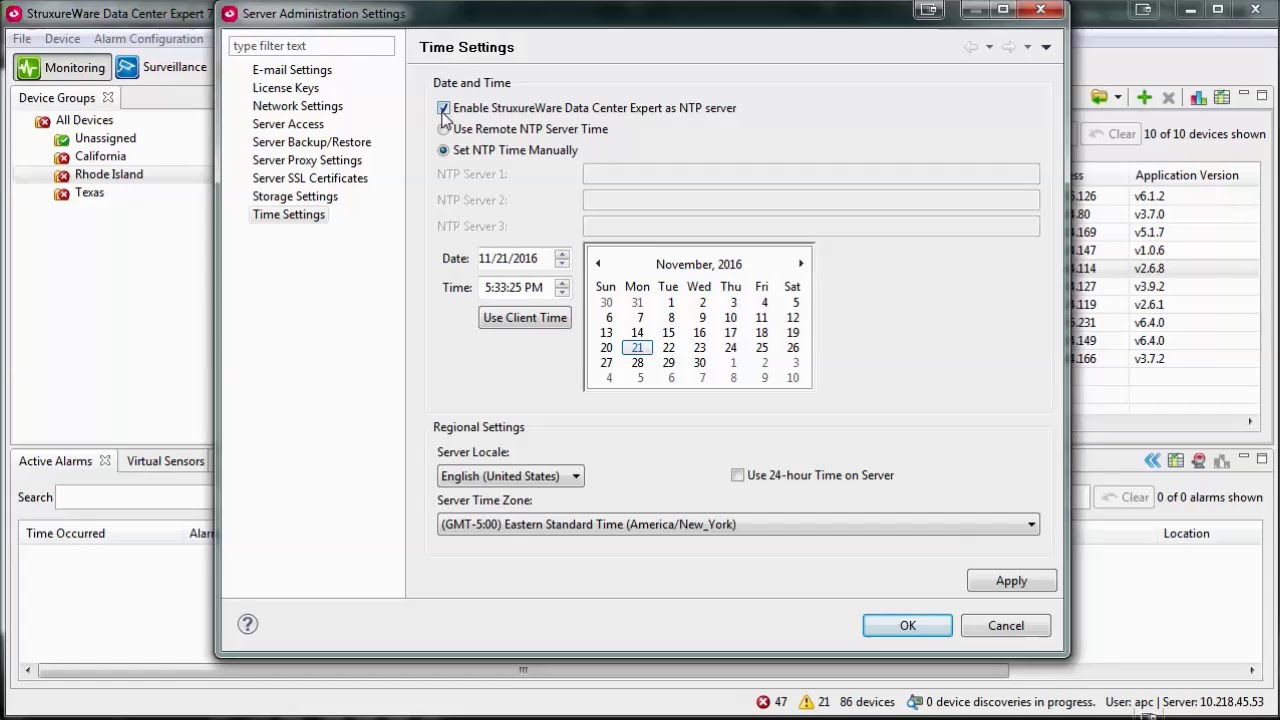Select Network Settings in settings list
Image resolution: width=1280 pixels, height=720 pixels.
click(298, 106)
